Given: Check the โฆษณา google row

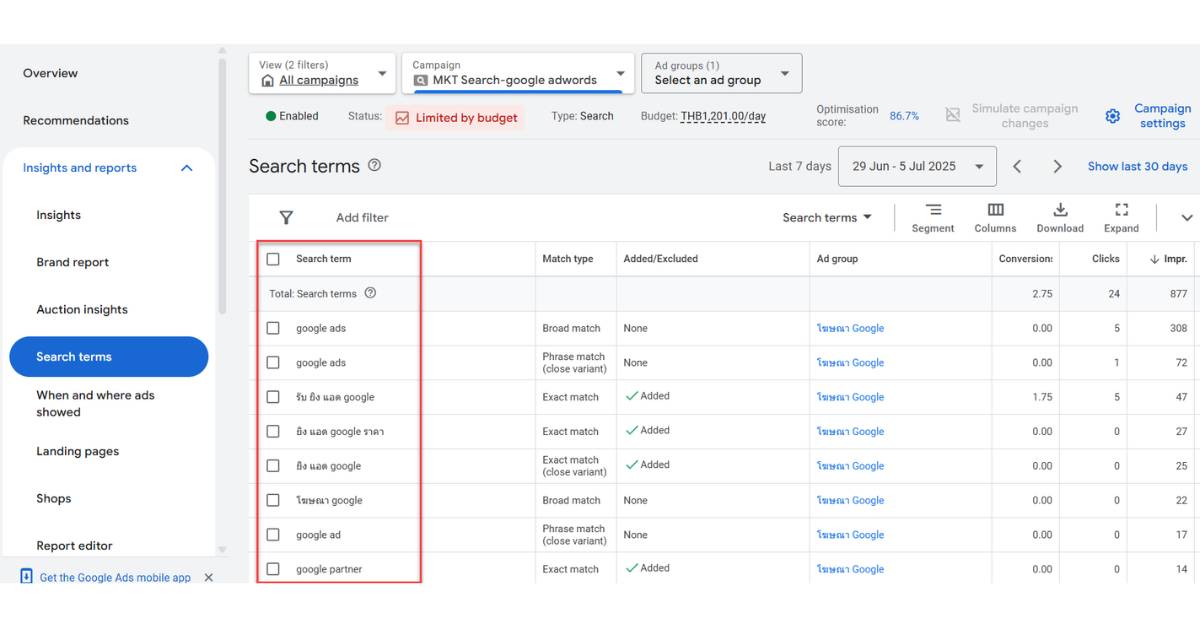Looking at the screenshot, I should pos(273,500).
